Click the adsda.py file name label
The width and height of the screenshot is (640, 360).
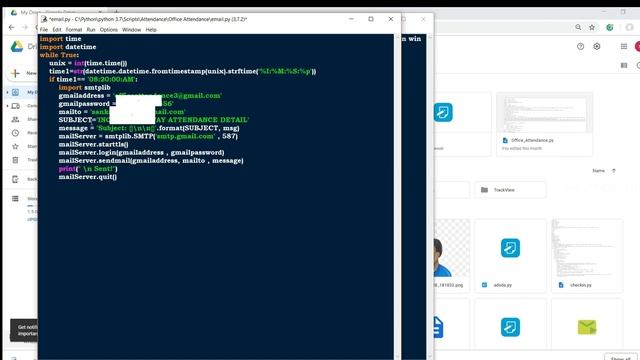pyautogui.click(x=502, y=285)
